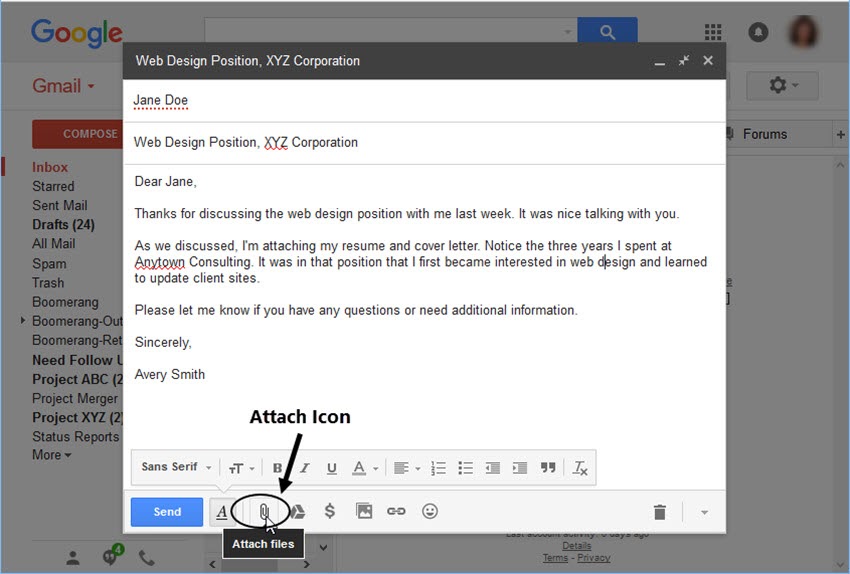Click the phone calls icon
The width and height of the screenshot is (850, 574).
(146, 557)
